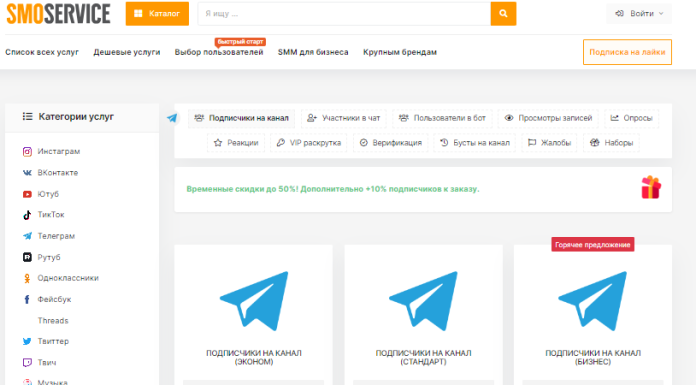Screen dimensions: 696x385
Task: Open Подписчики на канал (Стандарт) card image
Action: (423, 301)
